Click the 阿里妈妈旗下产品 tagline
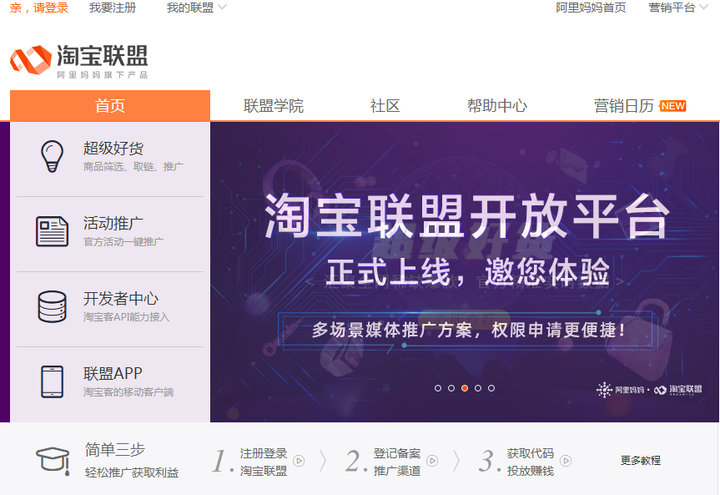Viewport: 720px width, 495px height. click(102, 74)
